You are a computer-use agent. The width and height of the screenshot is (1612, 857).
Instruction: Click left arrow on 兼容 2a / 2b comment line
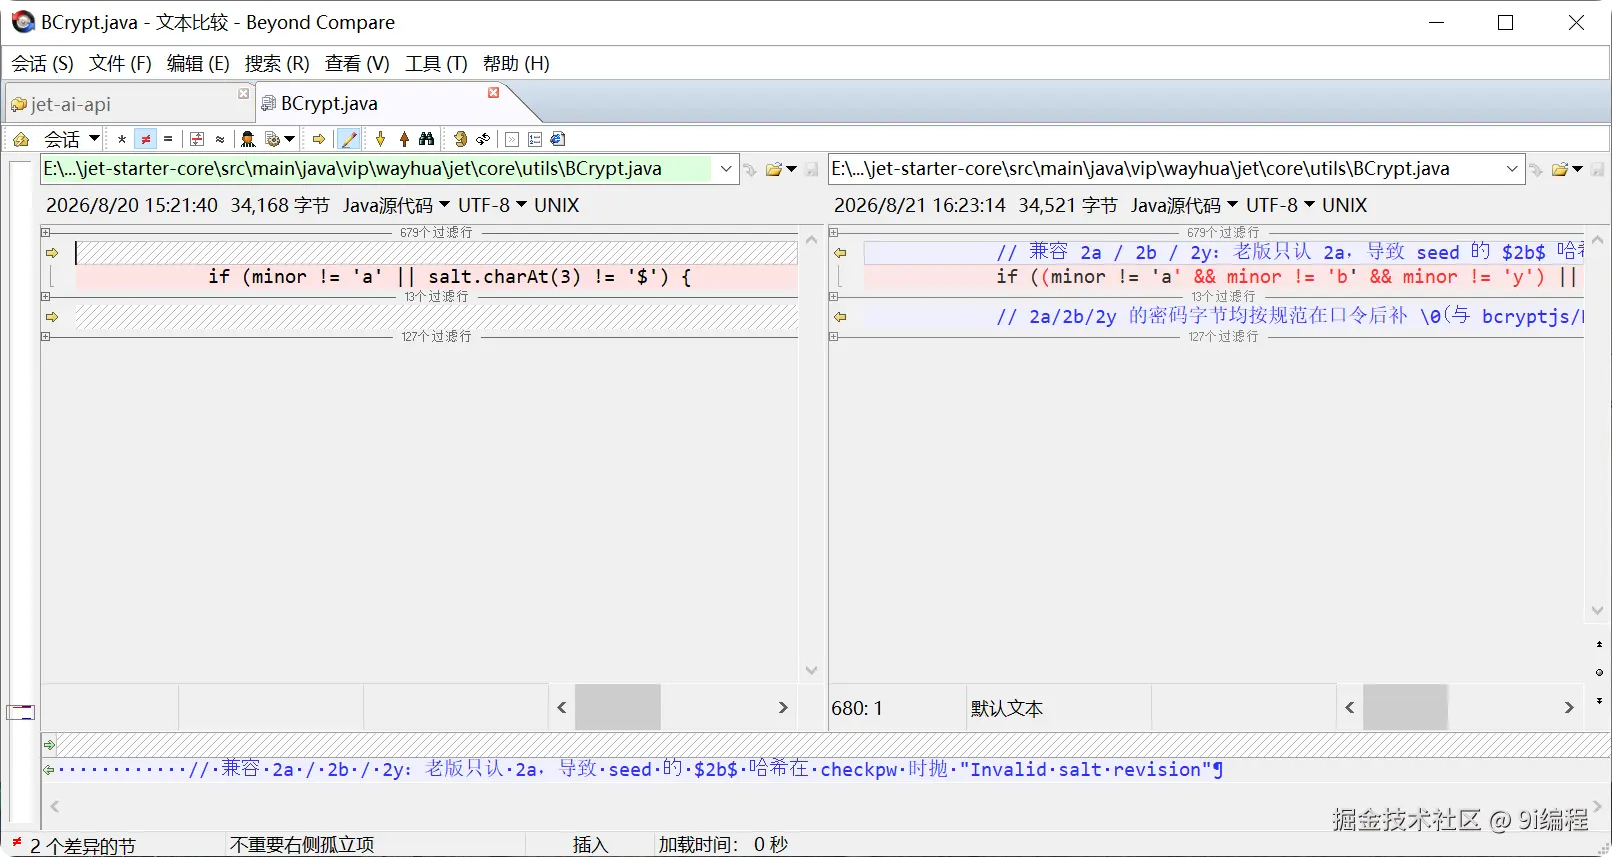coord(840,253)
